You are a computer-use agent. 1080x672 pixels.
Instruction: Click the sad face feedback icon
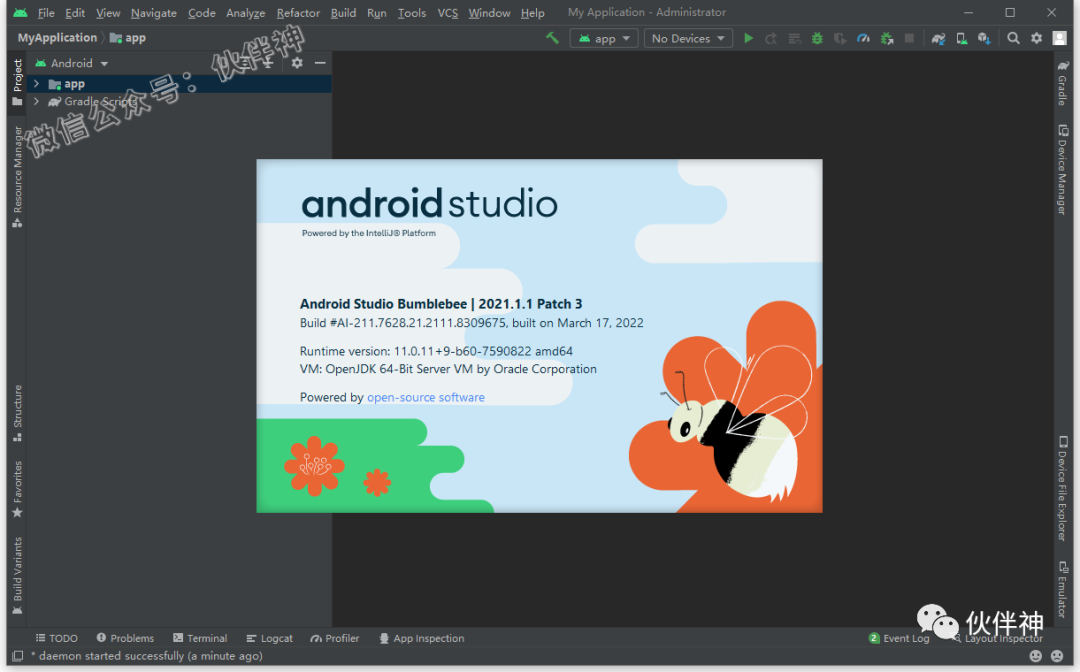point(1057,656)
